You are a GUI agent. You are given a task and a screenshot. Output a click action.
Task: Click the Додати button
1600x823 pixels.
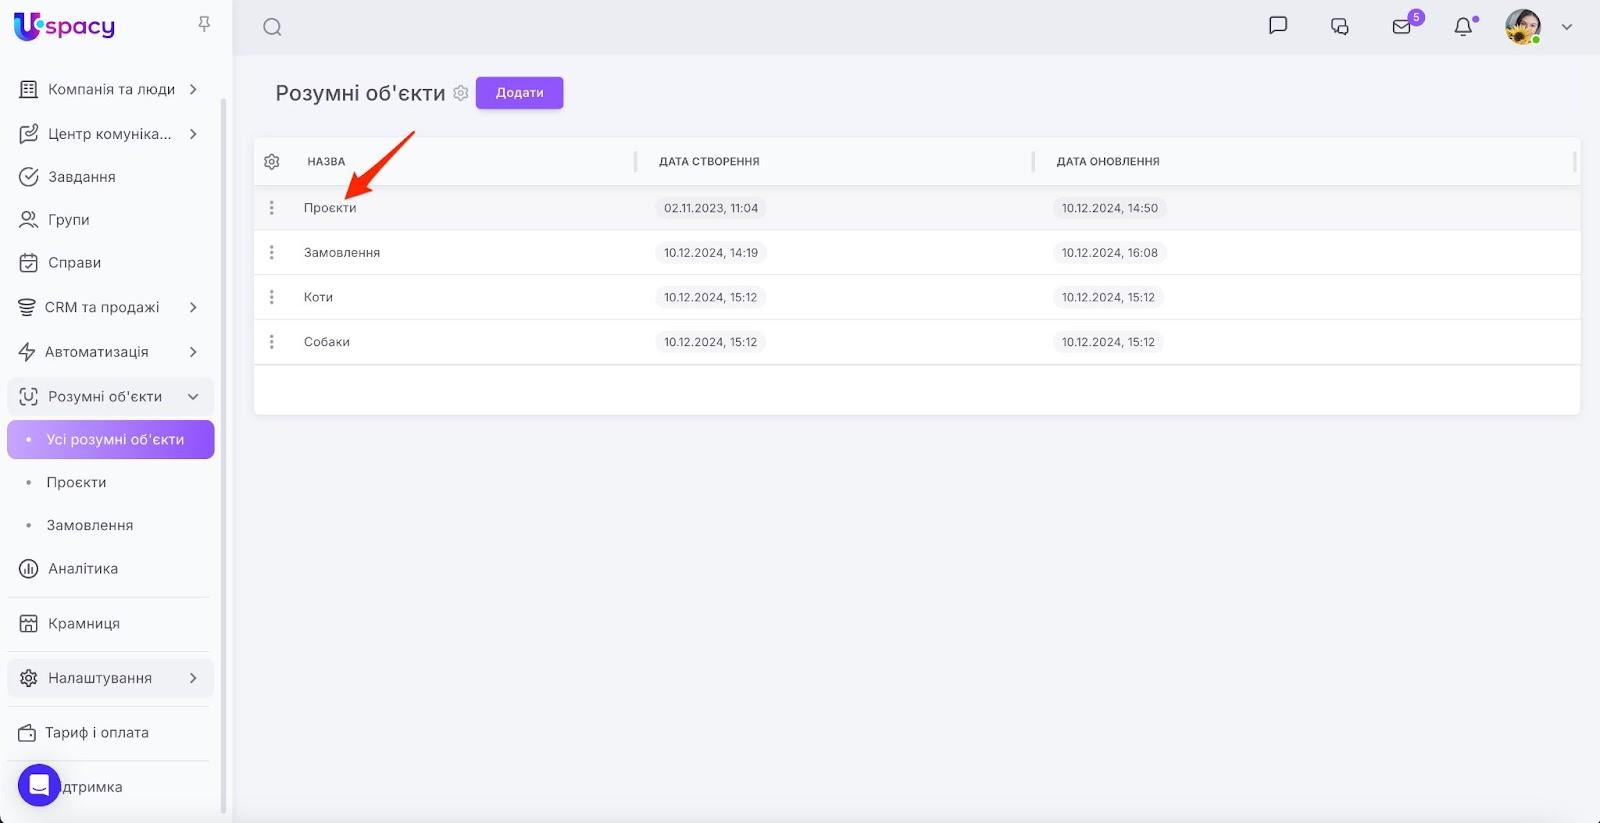point(519,93)
